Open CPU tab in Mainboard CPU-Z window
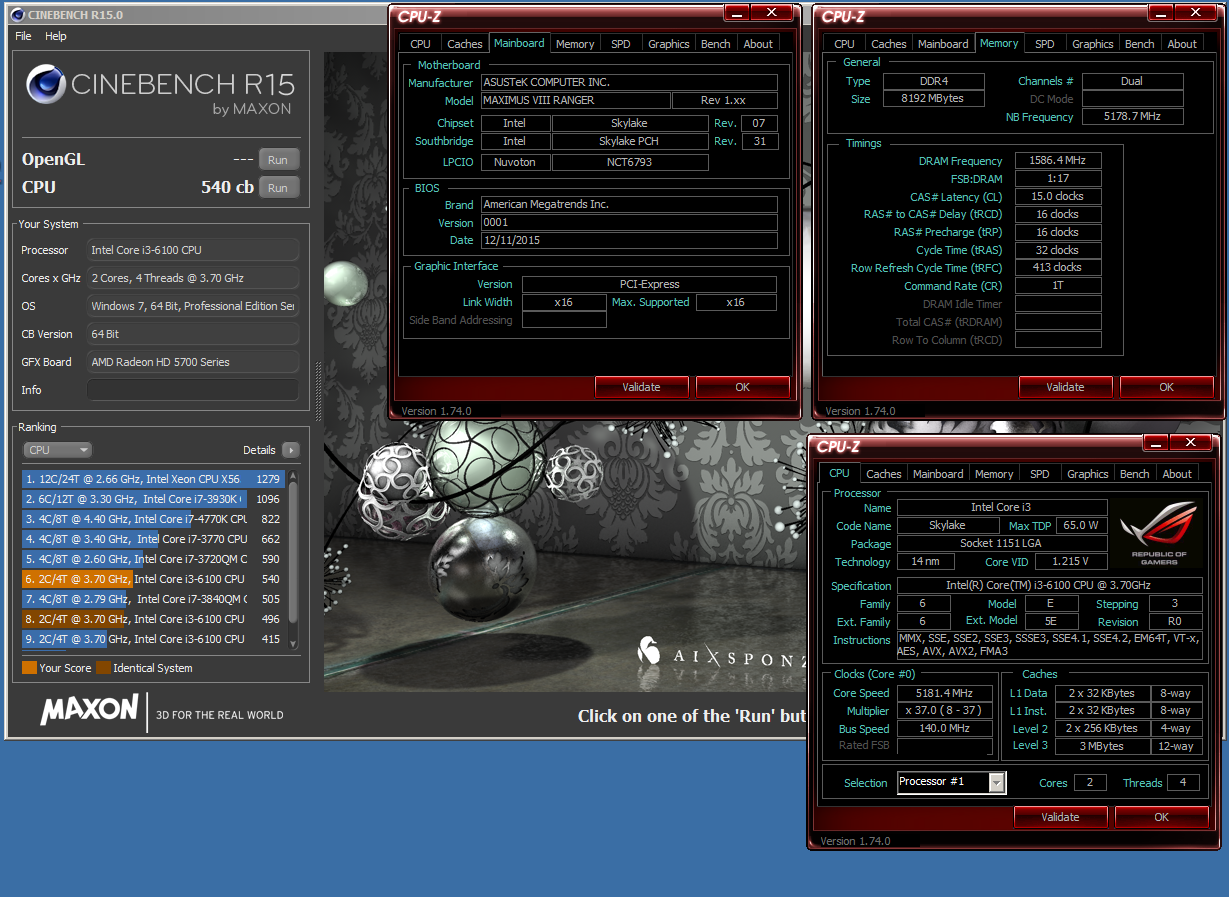The image size is (1229, 897). click(421, 44)
